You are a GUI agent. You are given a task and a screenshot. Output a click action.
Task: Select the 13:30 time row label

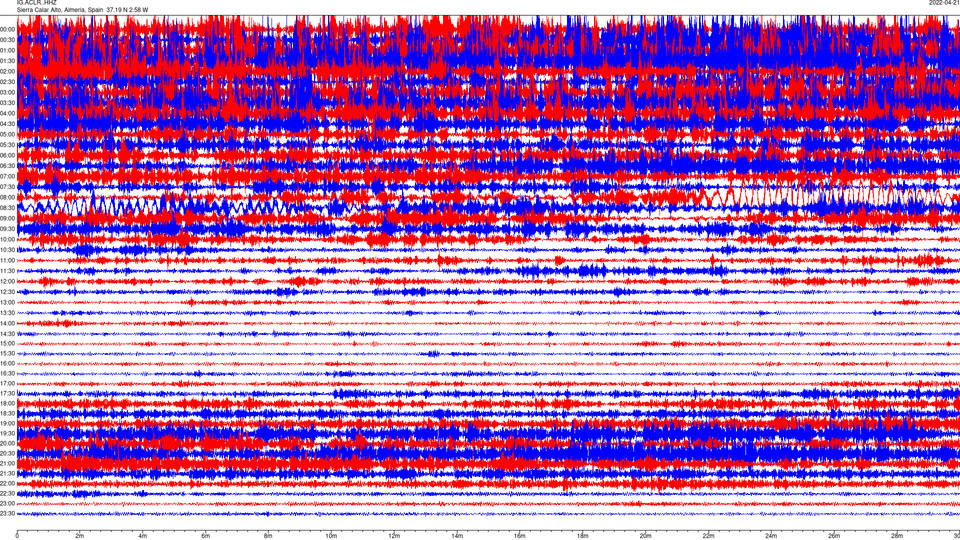(7, 313)
